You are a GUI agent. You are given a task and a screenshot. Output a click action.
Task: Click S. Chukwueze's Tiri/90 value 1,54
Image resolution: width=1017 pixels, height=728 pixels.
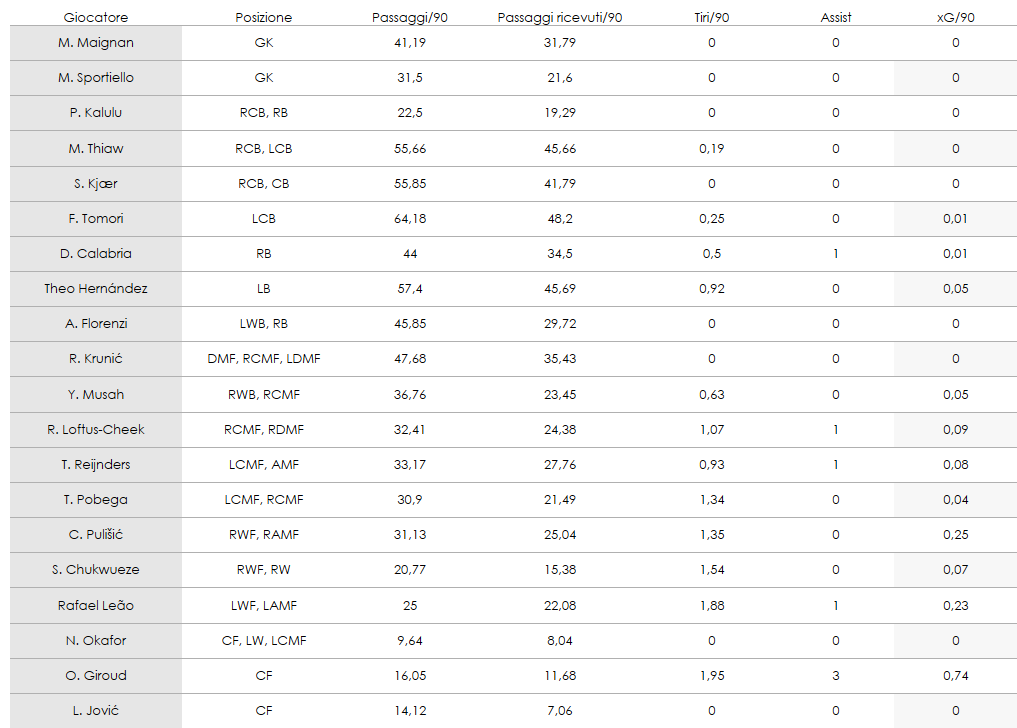point(712,570)
